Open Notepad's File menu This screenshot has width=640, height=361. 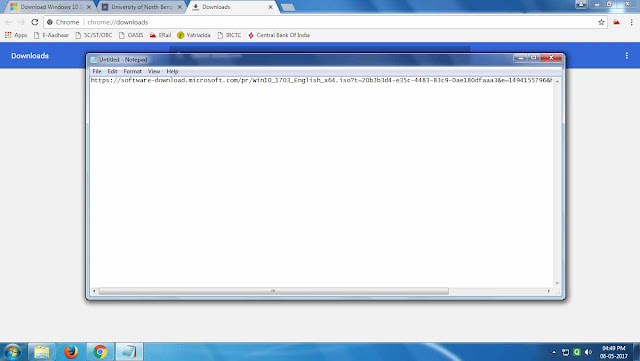(x=97, y=71)
